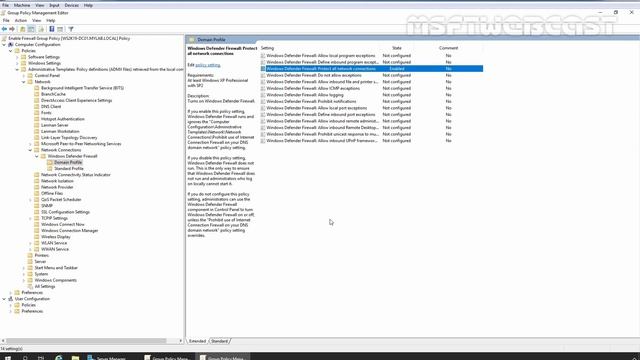Image resolution: width=640 pixels, height=360 pixels.
Task: Click the icon of 'Allow local program exceptions' setting
Action: click(263, 56)
